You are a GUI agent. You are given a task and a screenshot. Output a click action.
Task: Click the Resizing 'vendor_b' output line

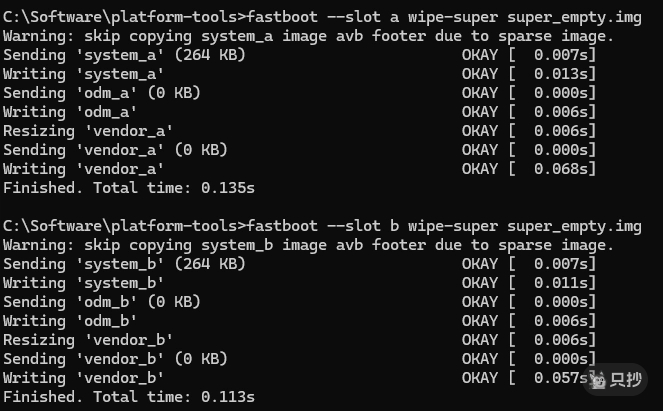[88, 340]
